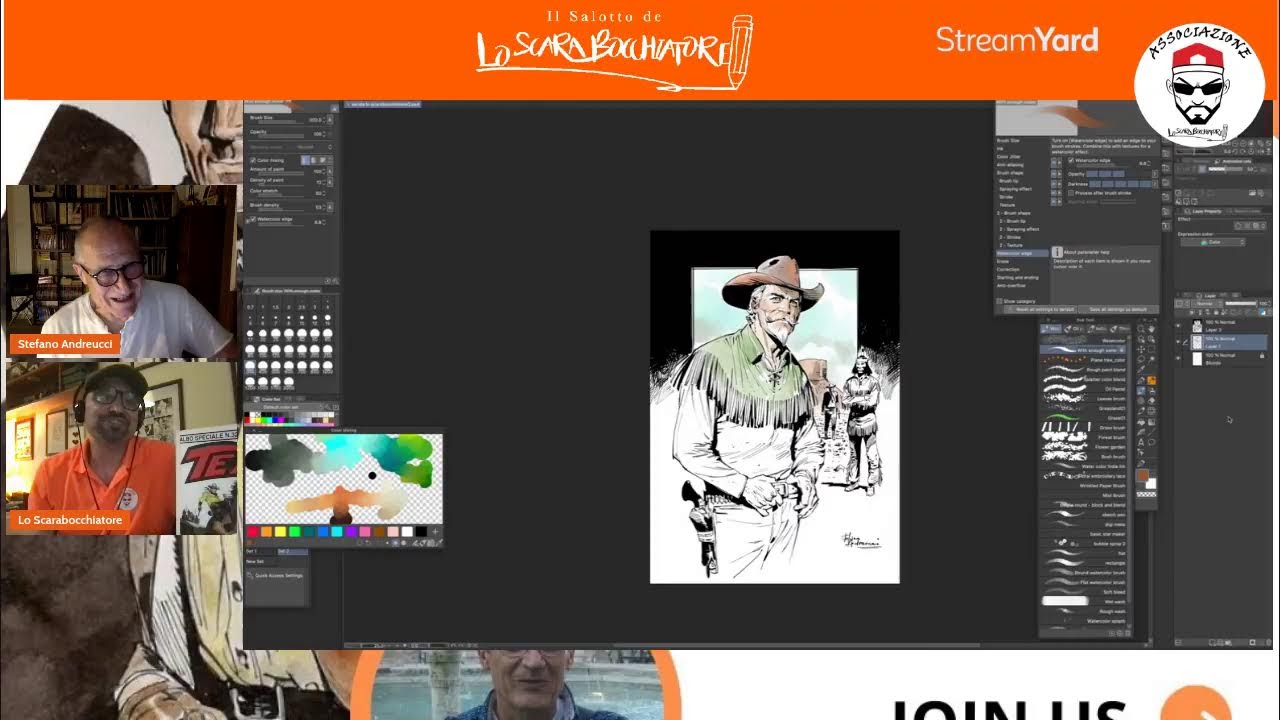Toggle Color mixing checkbox in Tool Property
Screen dimensions: 1280x720
point(253,160)
